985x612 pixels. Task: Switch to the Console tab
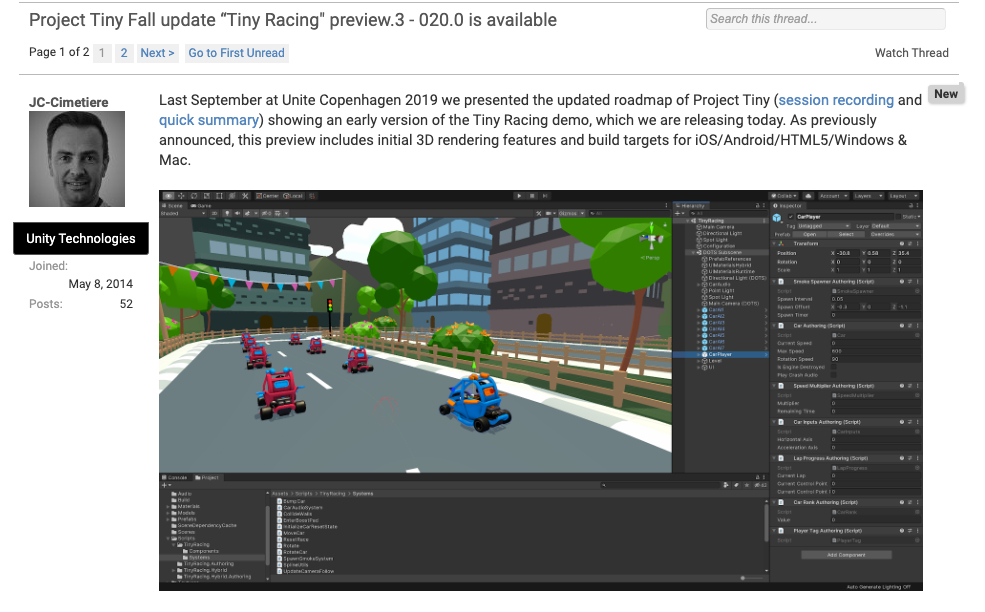tap(176, 477)
